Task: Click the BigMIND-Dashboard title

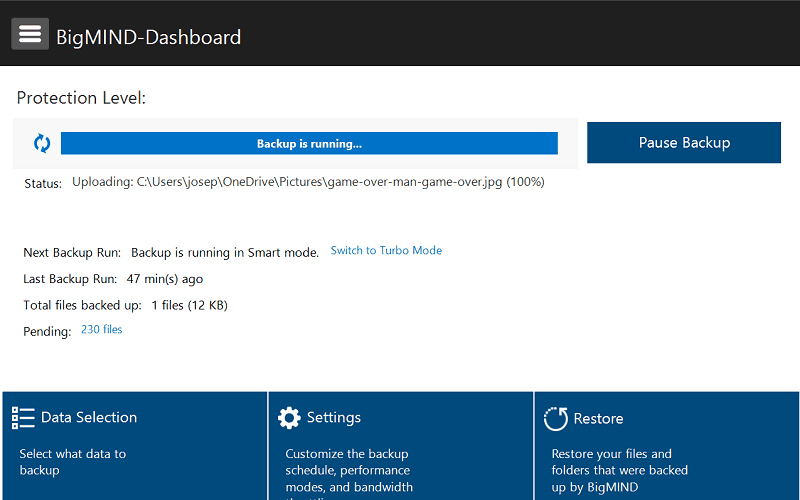Action: pos(148,37)
